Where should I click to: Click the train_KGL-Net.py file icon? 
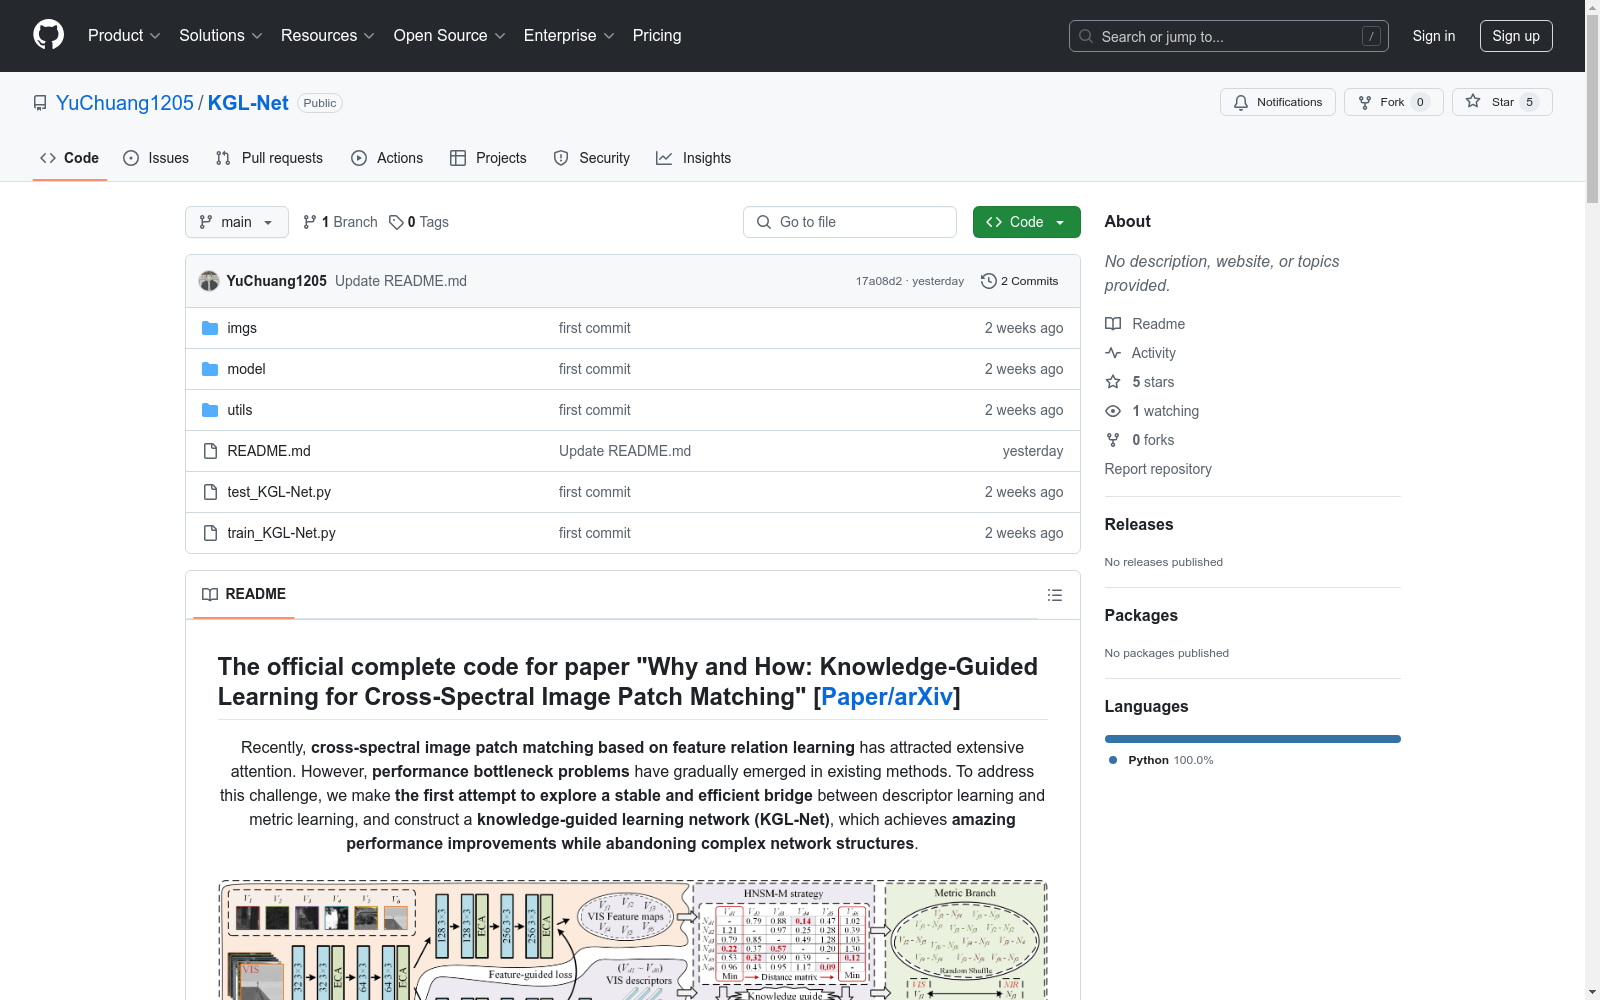(x=210, y=533)
